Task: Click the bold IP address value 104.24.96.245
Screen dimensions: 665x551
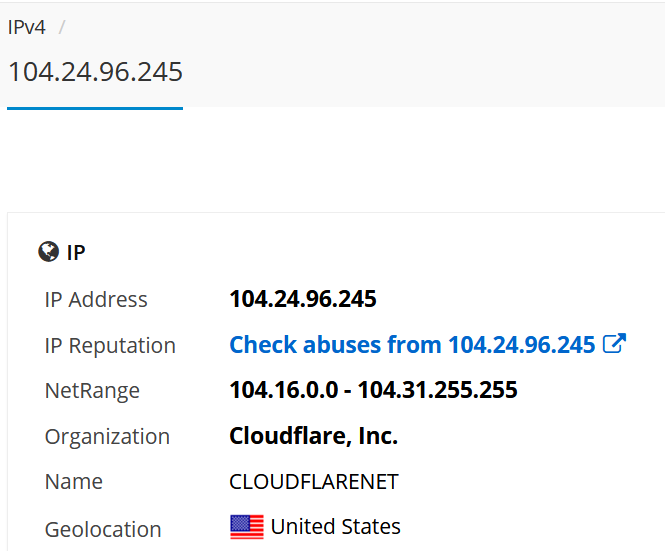Action: 303,299
